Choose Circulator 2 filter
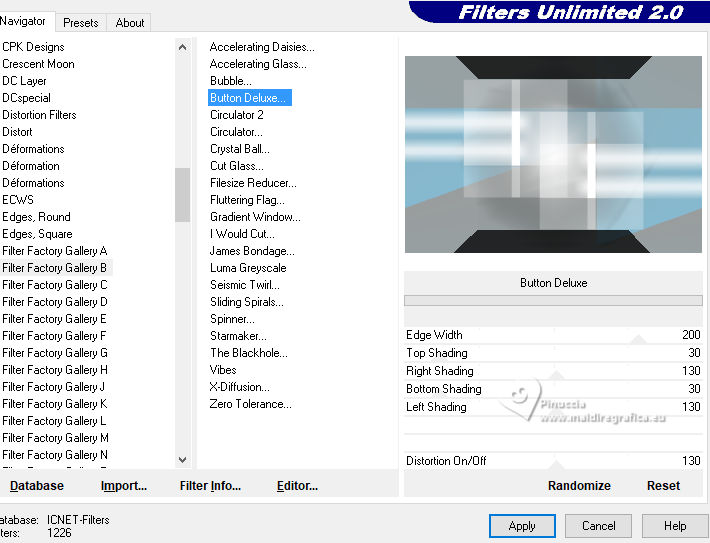 click(x=236, y=115)
